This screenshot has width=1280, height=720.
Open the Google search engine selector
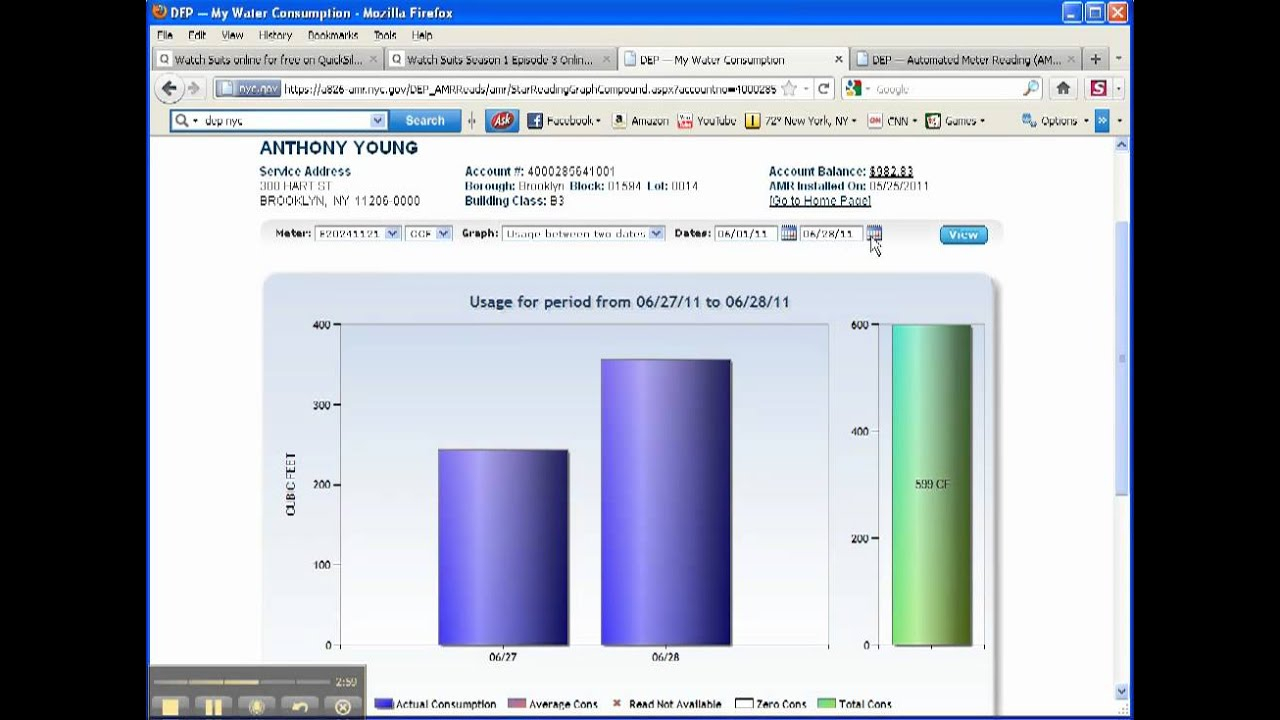[x=857, y=89]
